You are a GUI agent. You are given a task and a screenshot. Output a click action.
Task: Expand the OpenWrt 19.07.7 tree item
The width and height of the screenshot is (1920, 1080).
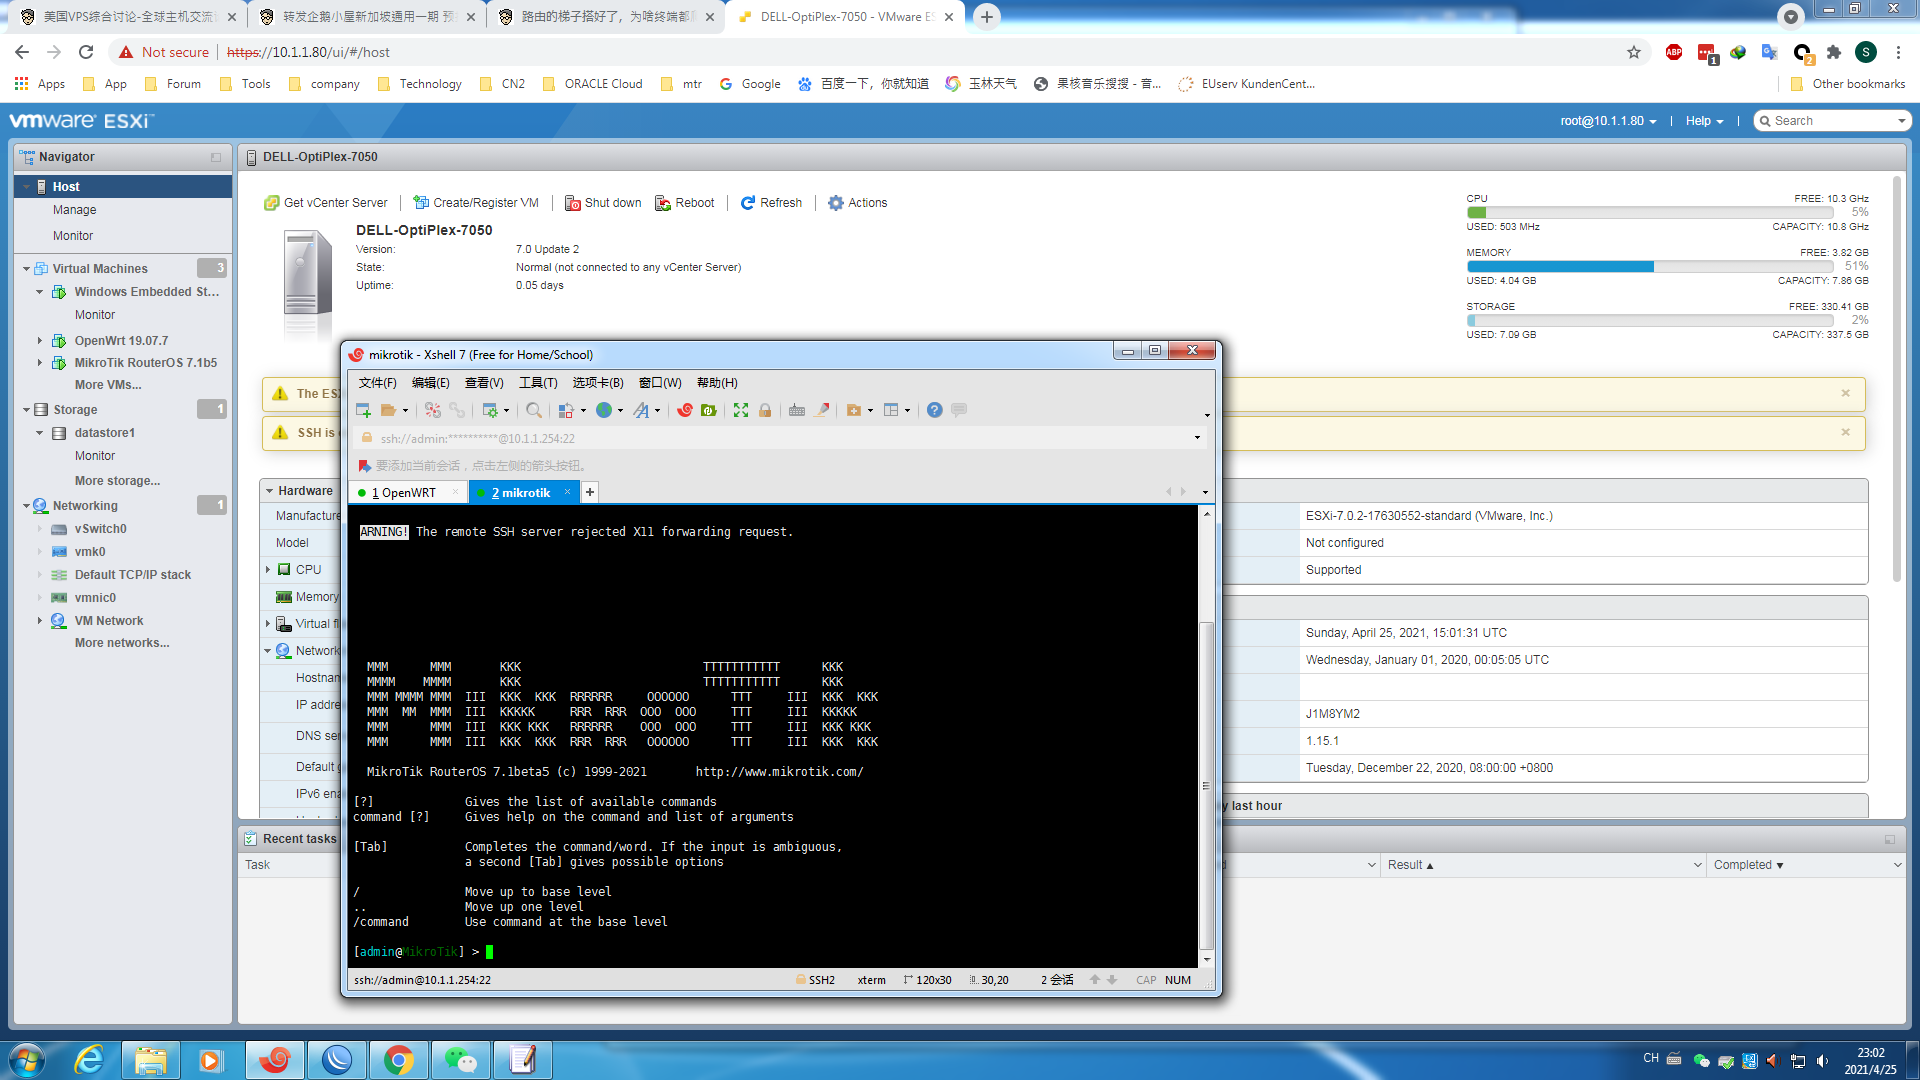pyautogui.click(x=40, y=341)
